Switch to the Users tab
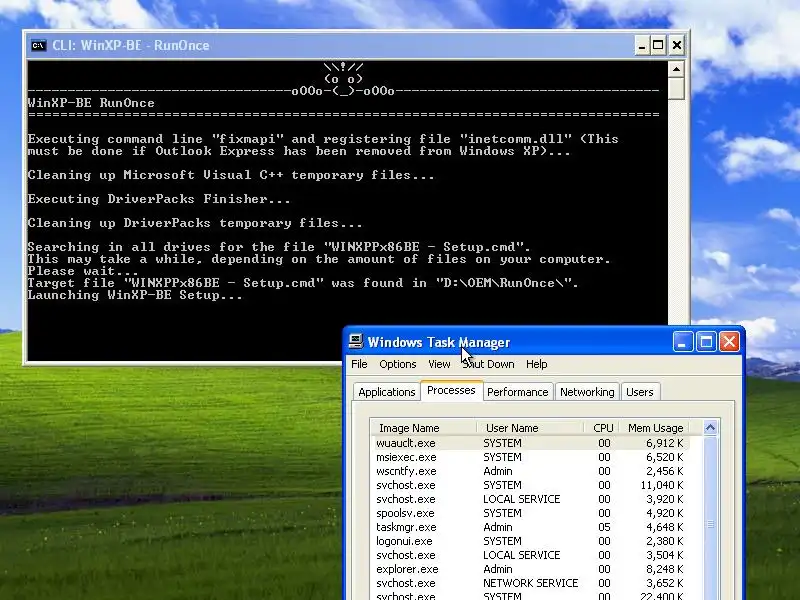 (639, 392)
